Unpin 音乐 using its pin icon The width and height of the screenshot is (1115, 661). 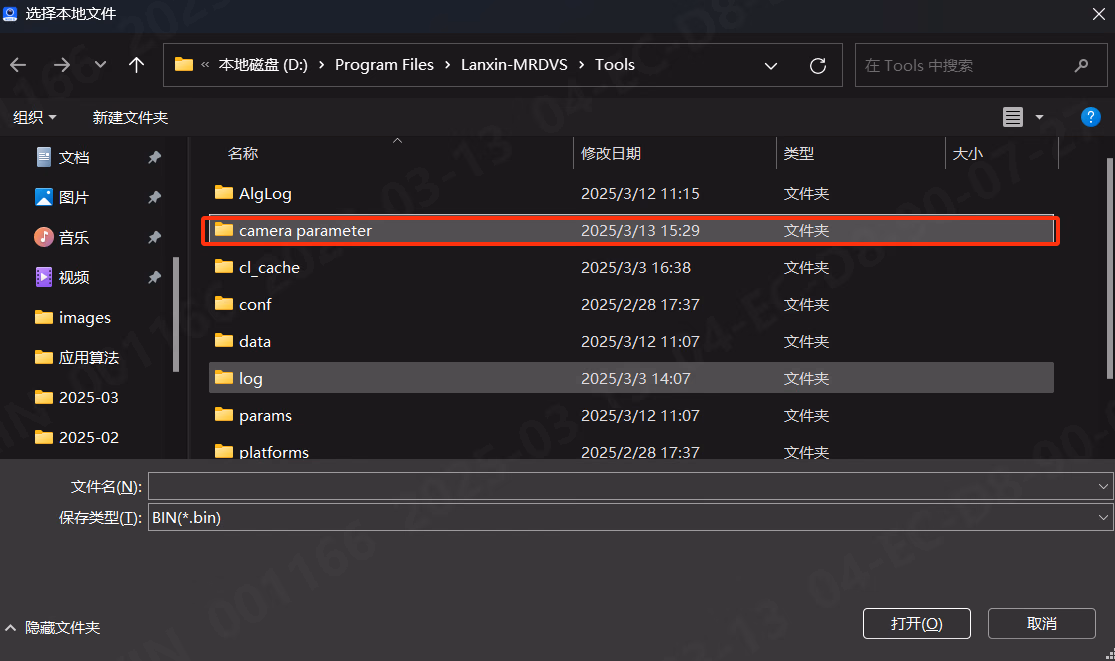tap(154, 237)
